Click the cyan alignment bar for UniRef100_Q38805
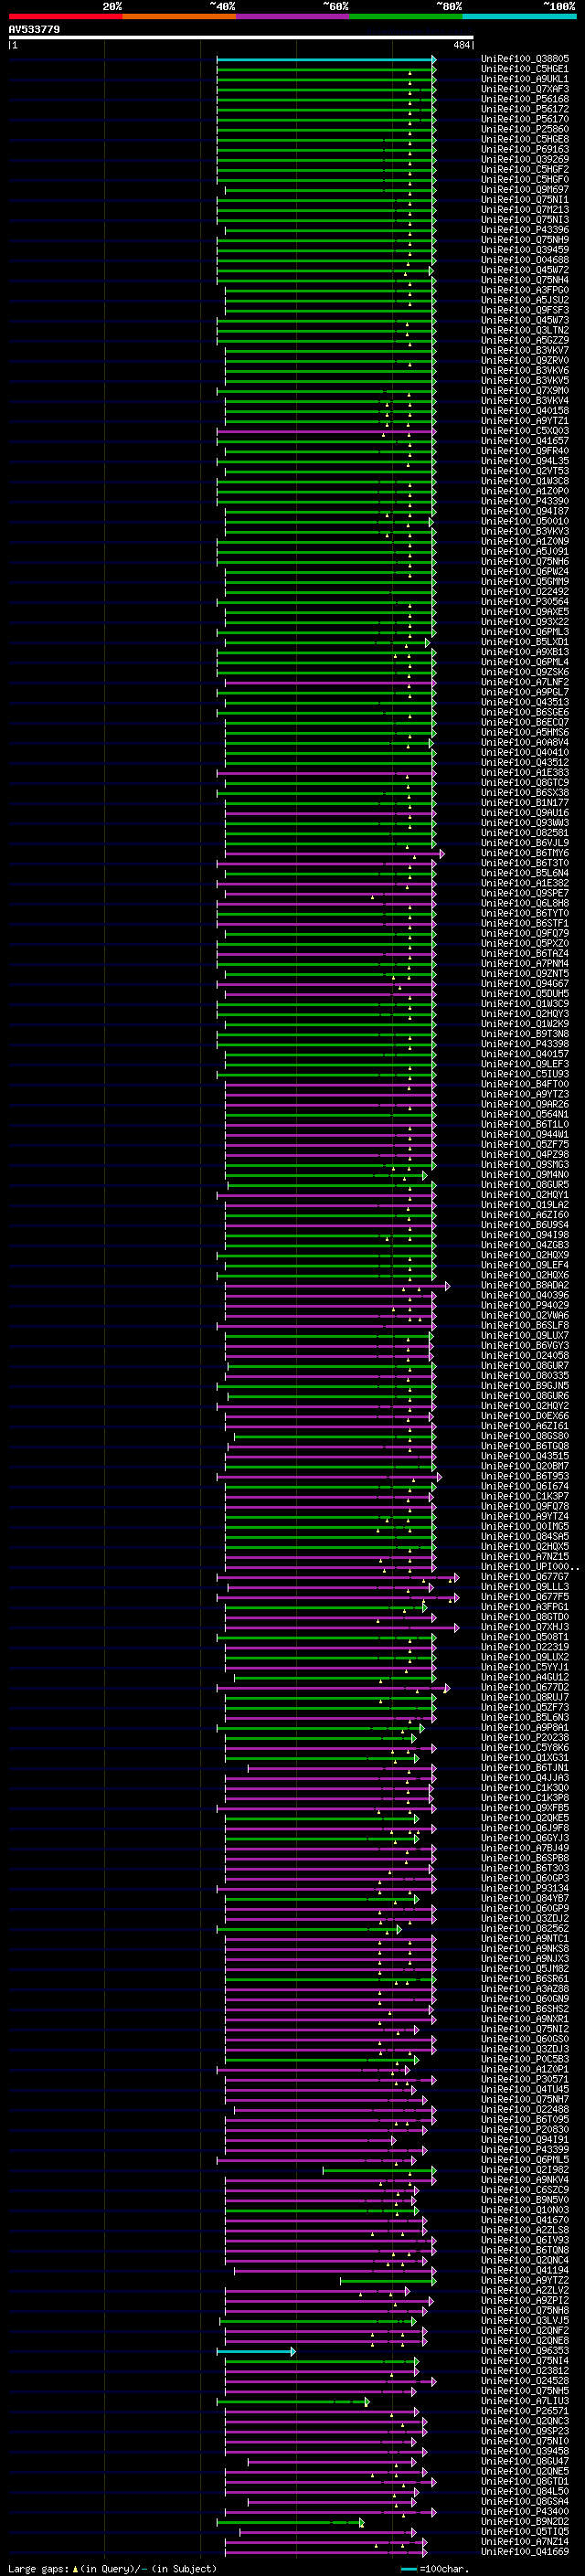 click(x=326, y=59)
